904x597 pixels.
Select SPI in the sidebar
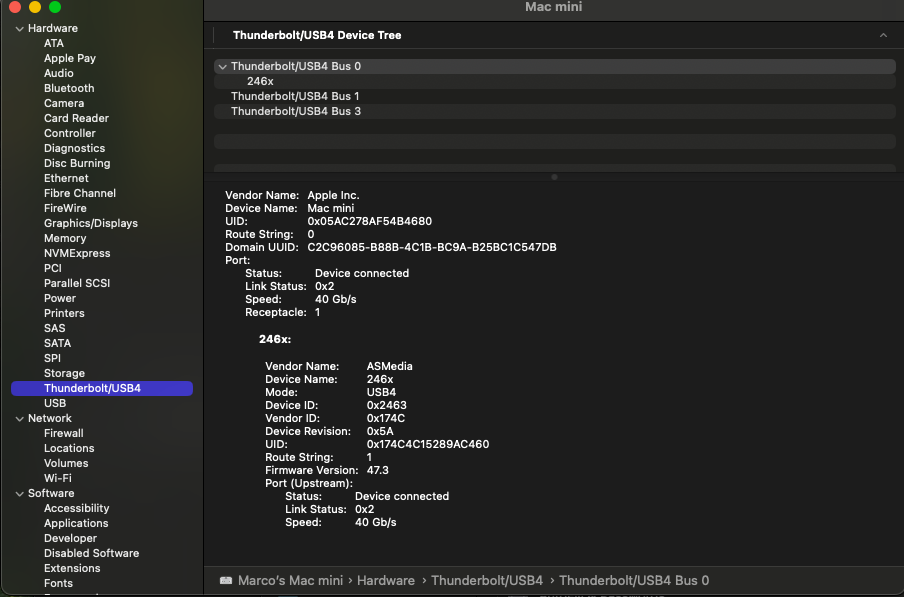tap(52, 358)
